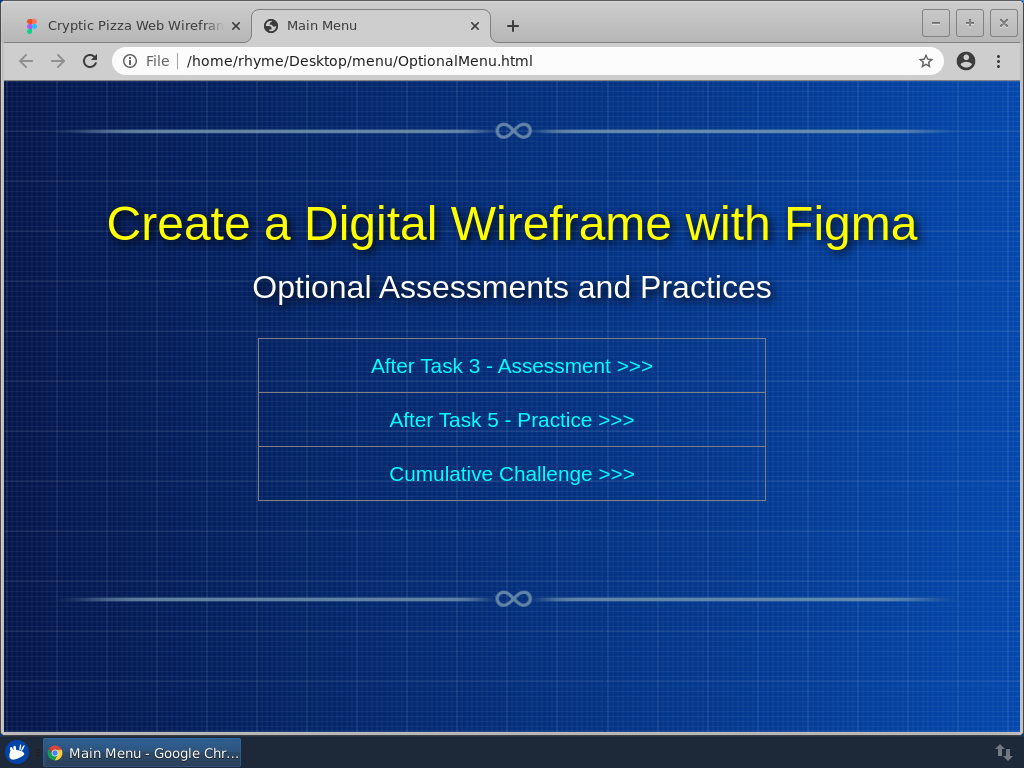The image size is (1024, 768).
Task: Open the Chrome profile avatar icon
Action: [966, 61]
